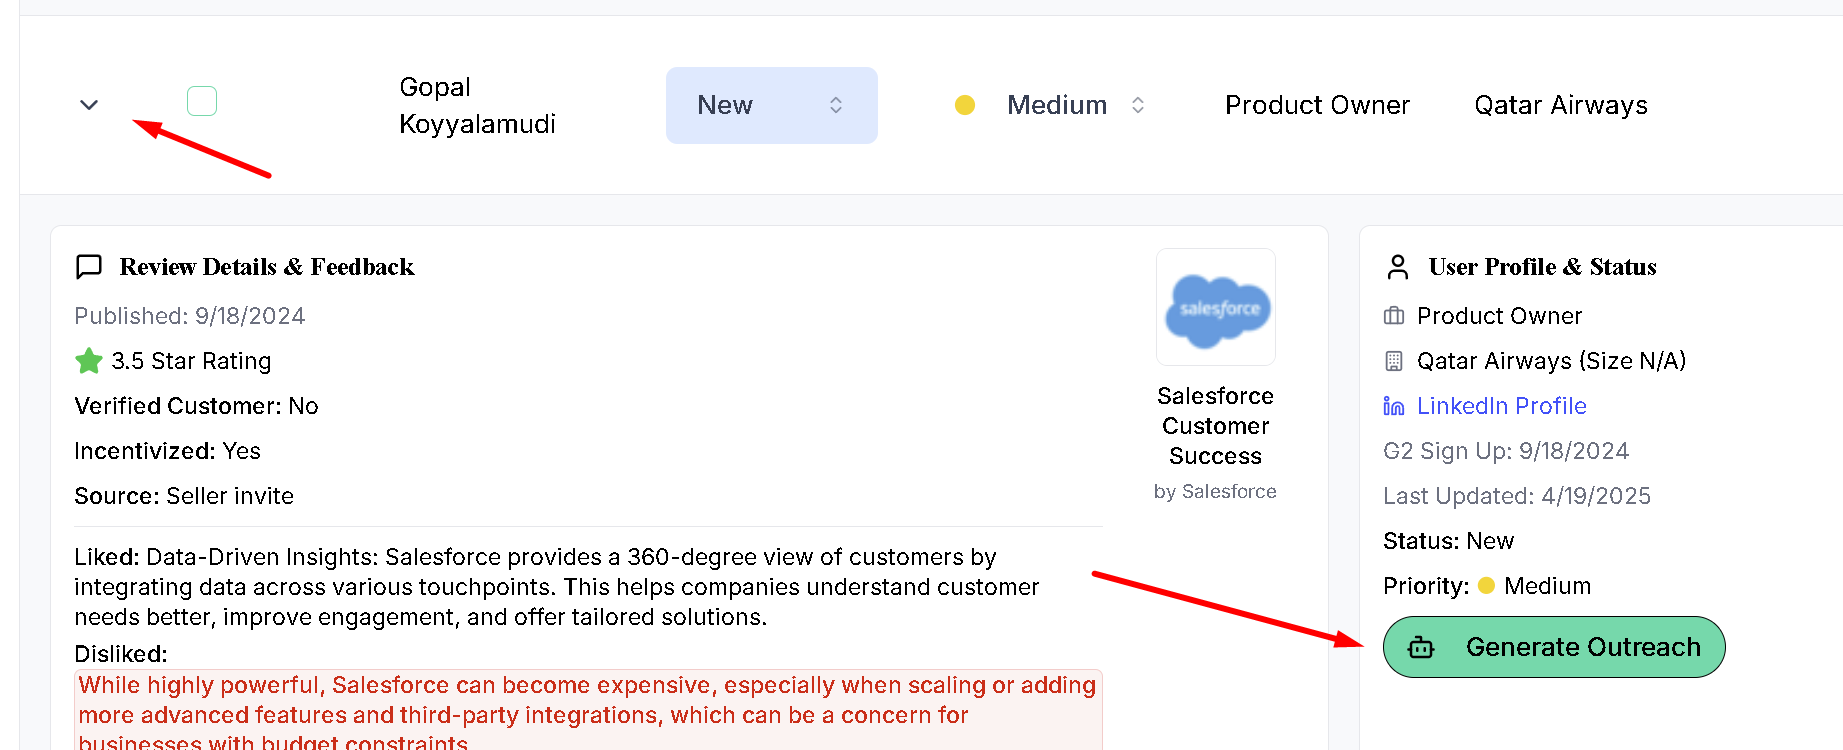Click G2 Sign Up: 9/18/2024
Viewport: 1843px width, 750px height.
[x=1506, y=451]
